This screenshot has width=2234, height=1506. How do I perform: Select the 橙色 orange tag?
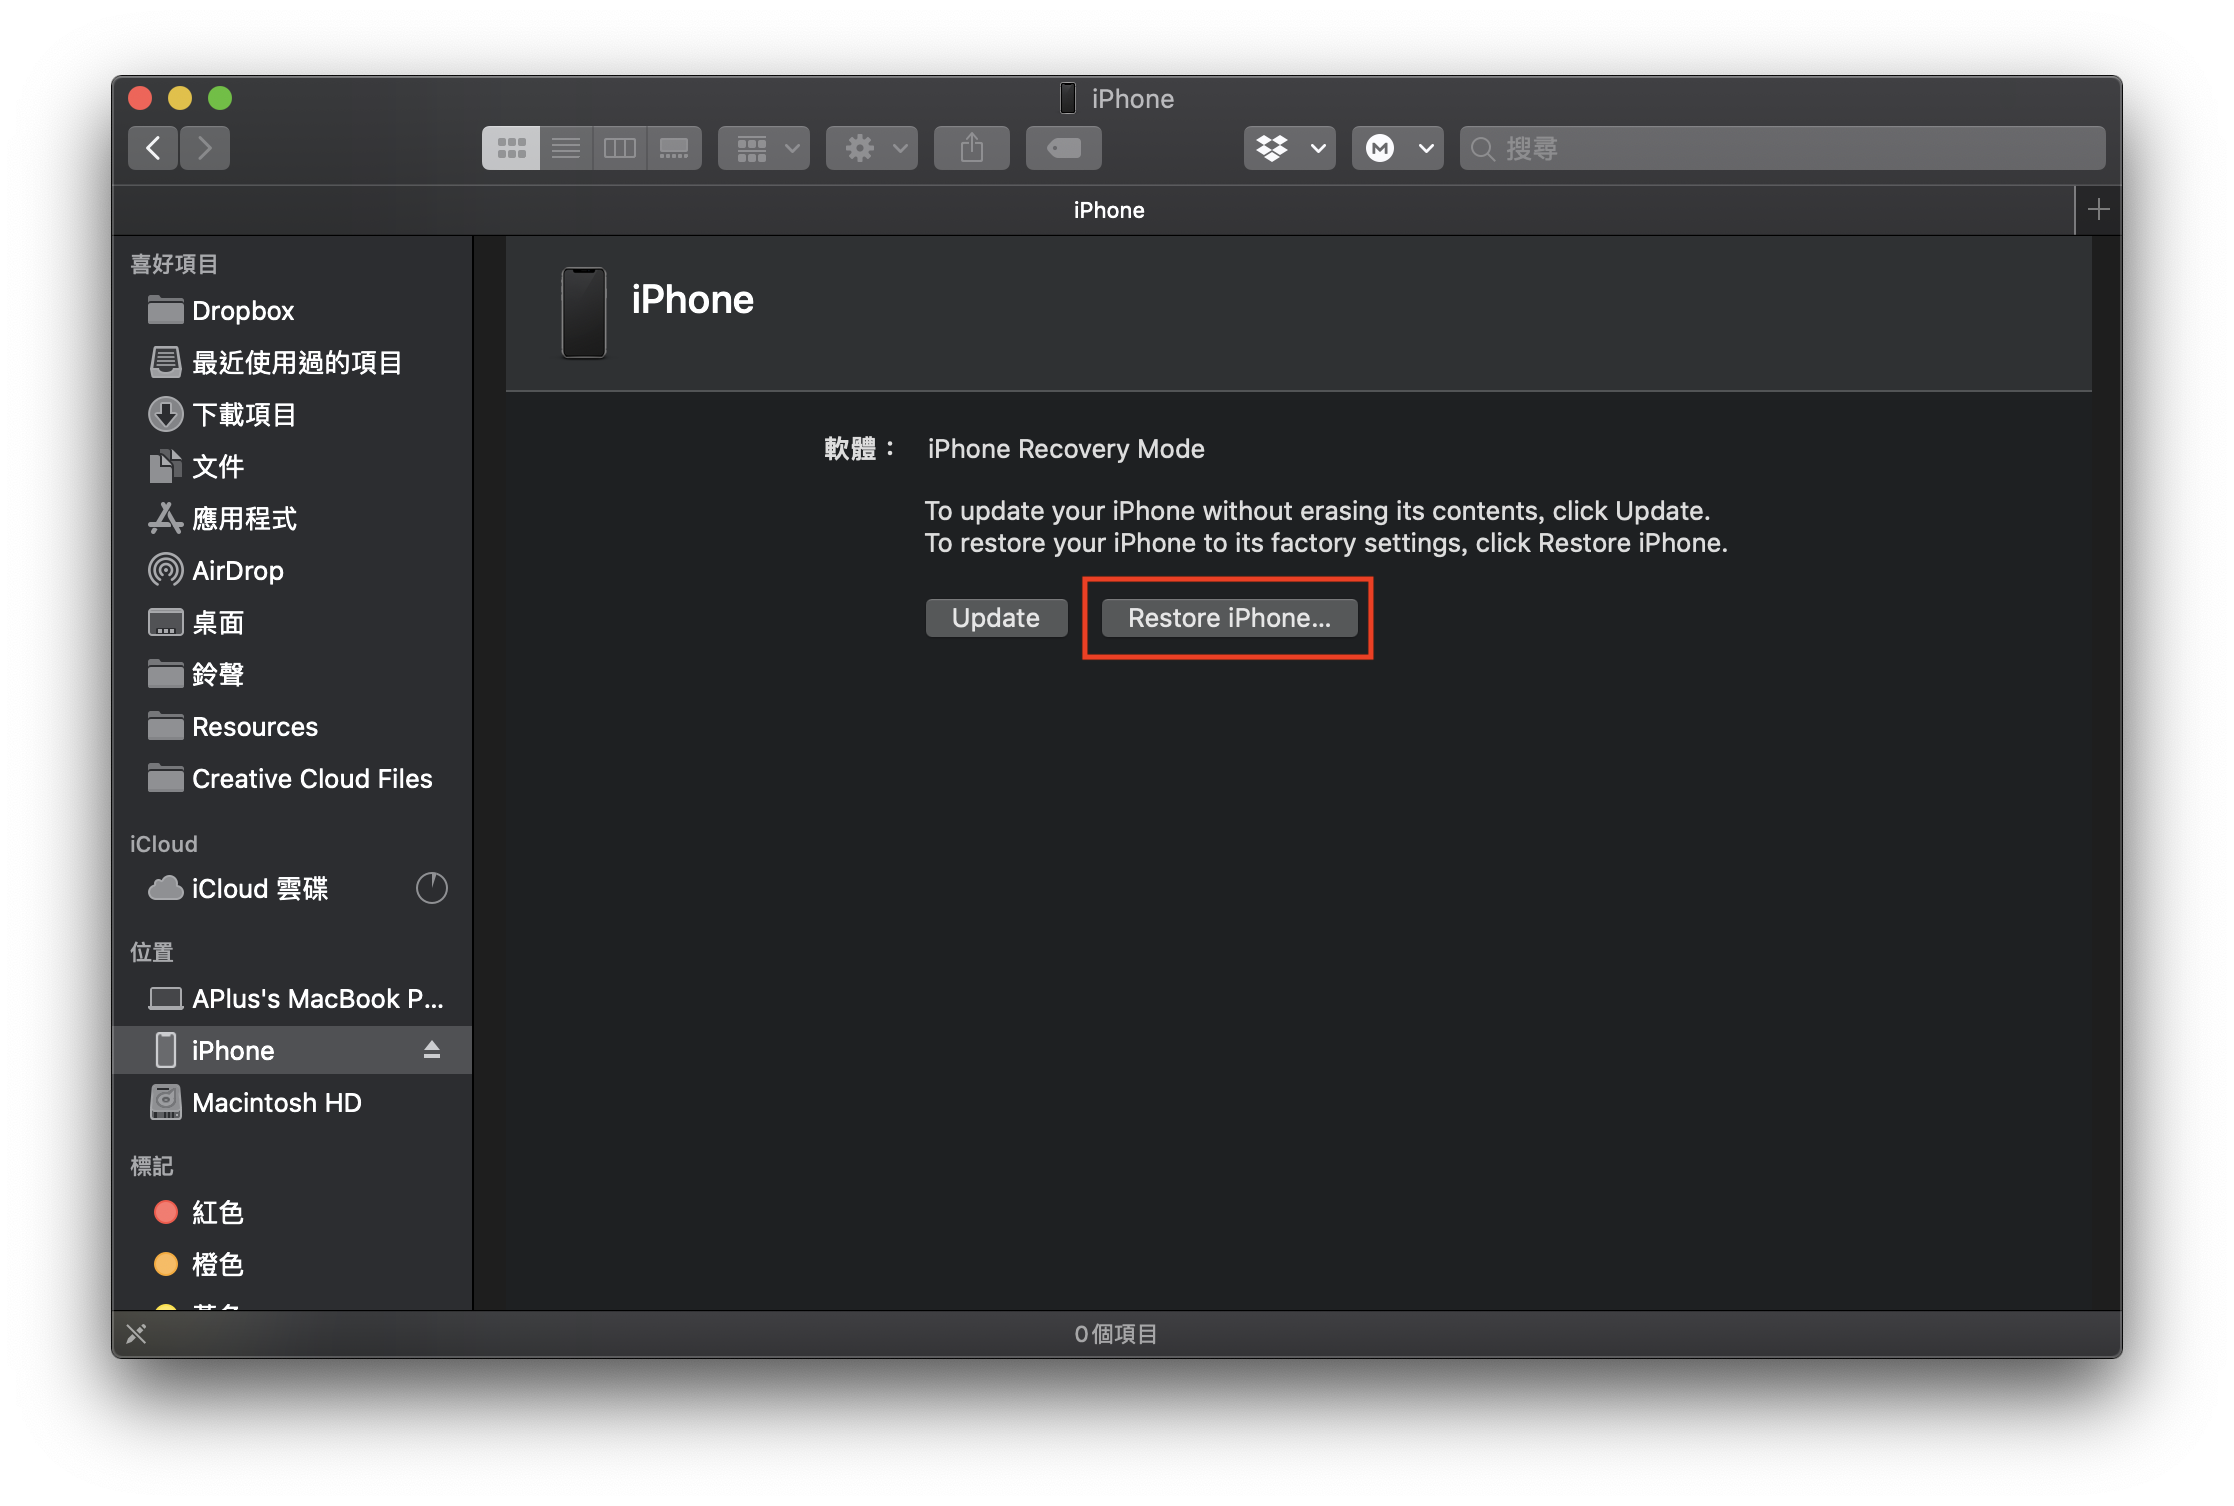pos(292,1265)
